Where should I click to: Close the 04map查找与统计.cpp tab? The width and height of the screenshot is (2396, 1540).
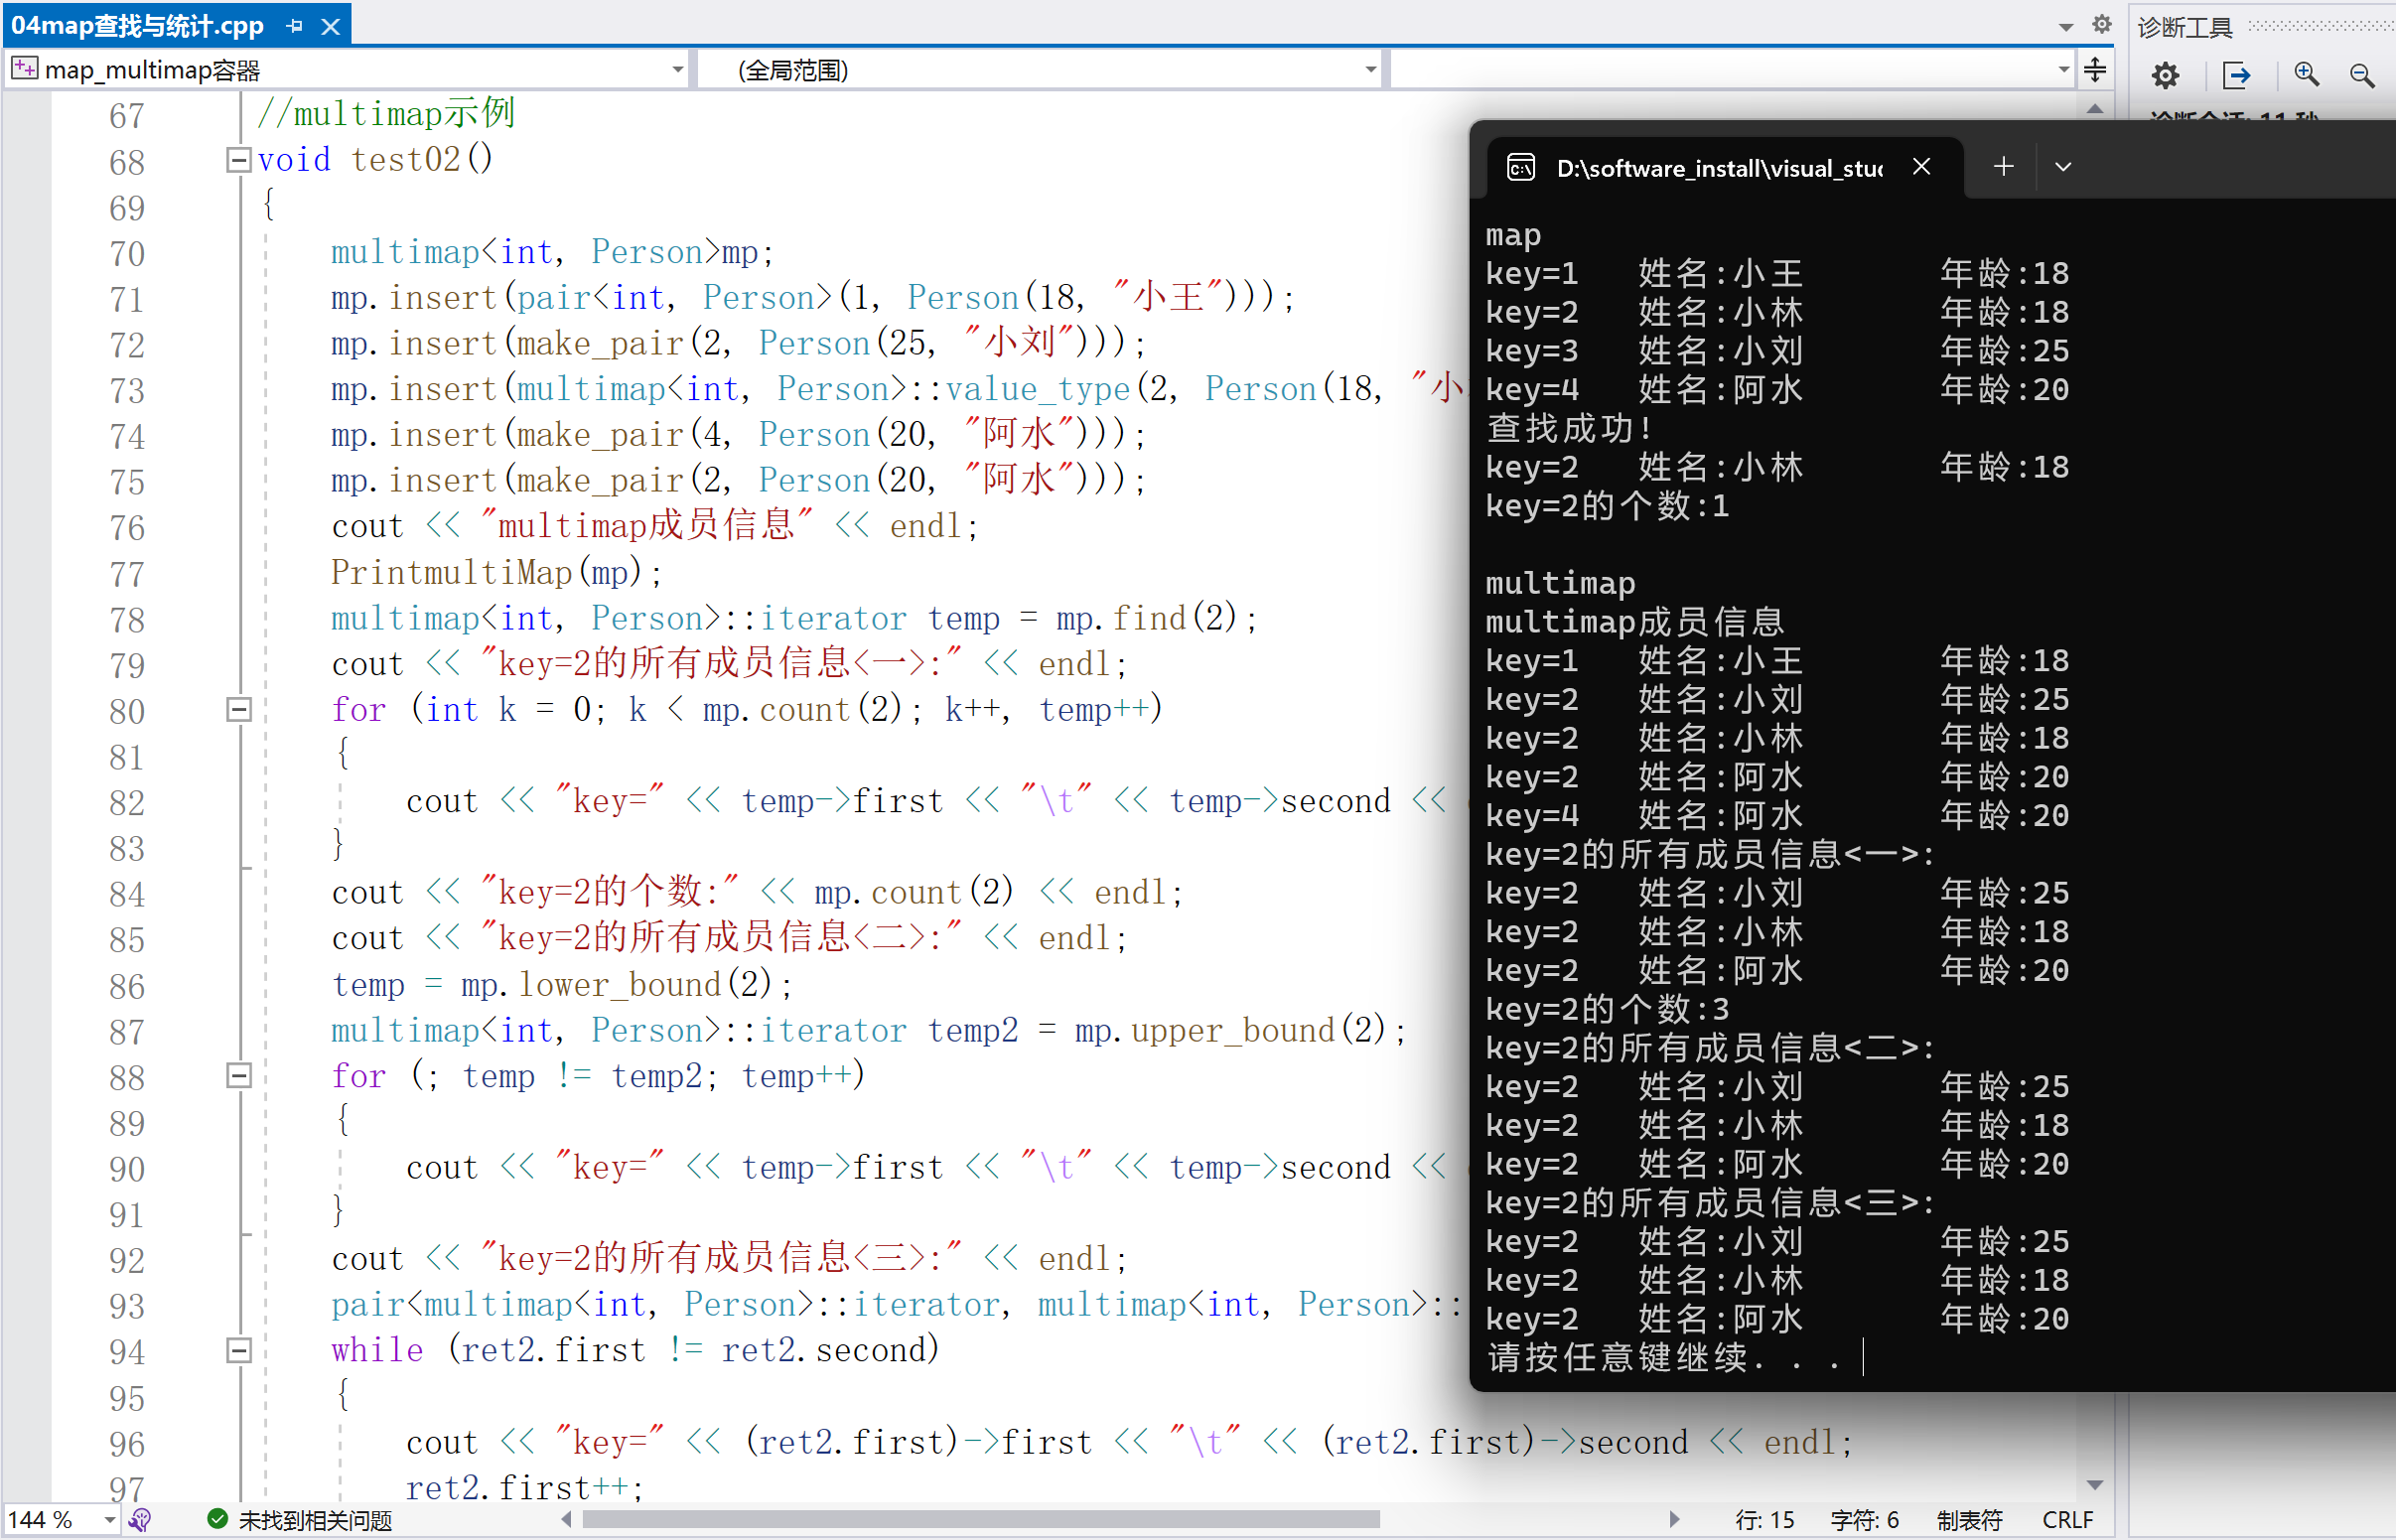click(x=331, y=26)
